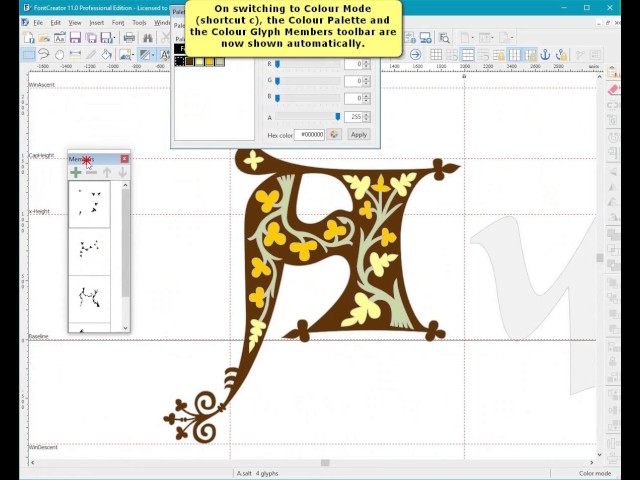The width and height of the screenshot is (640, 480).
Task: Toggle the anchor display icon
Action: click(x=545, y=54)
